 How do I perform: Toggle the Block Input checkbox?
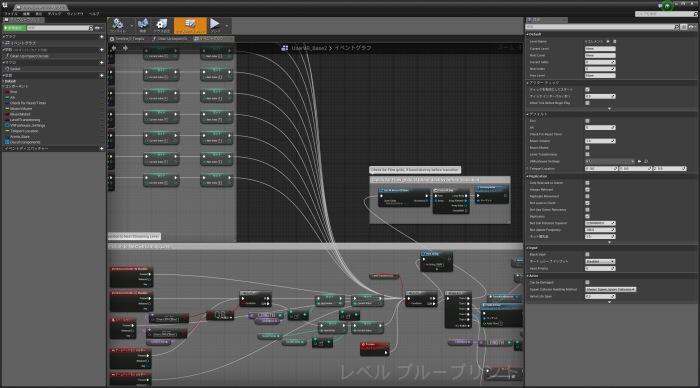pyautogui.click(x=587, y=254)
